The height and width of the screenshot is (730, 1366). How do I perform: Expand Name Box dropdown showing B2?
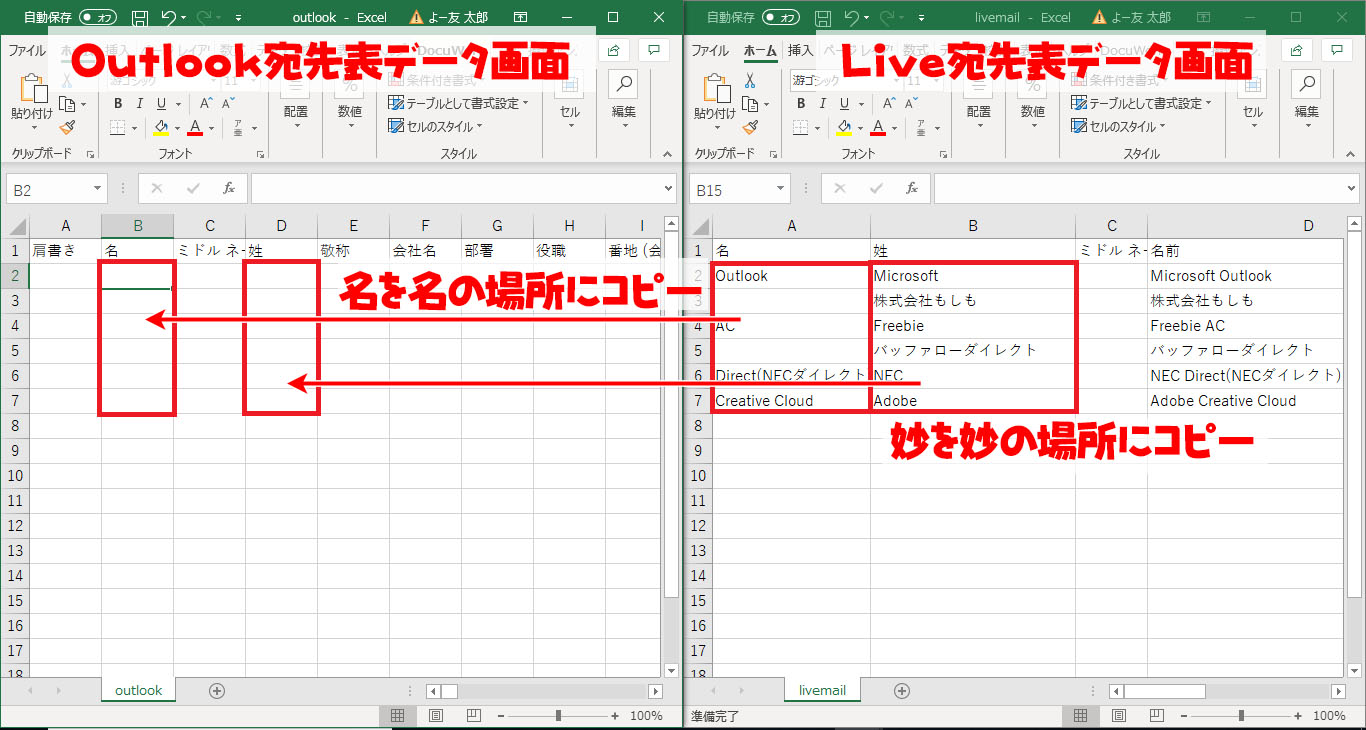pyautogui.click(x=98, y=188)
